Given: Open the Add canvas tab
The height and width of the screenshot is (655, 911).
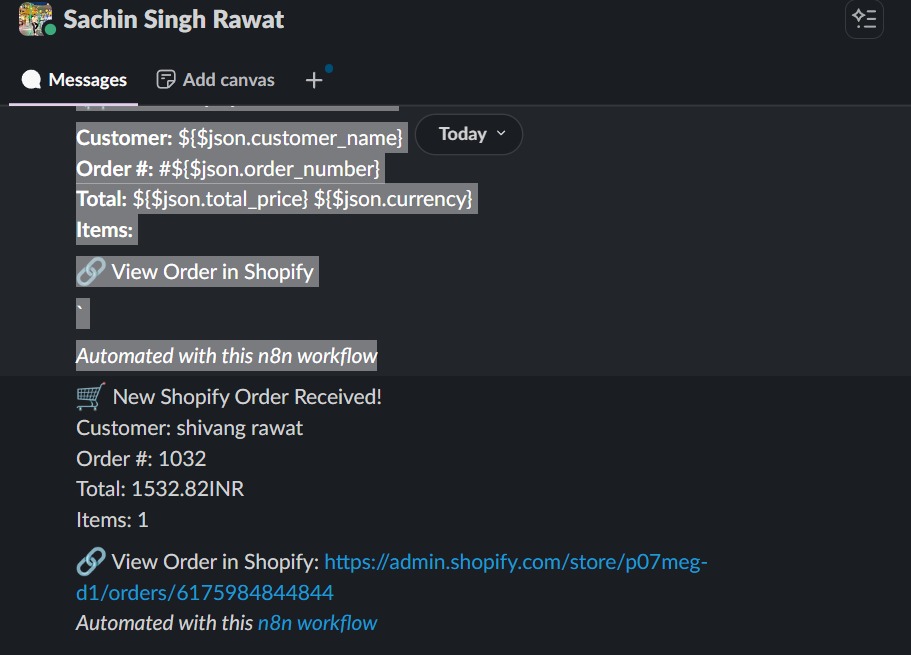Looking at the screenshot, I should 227,79.
